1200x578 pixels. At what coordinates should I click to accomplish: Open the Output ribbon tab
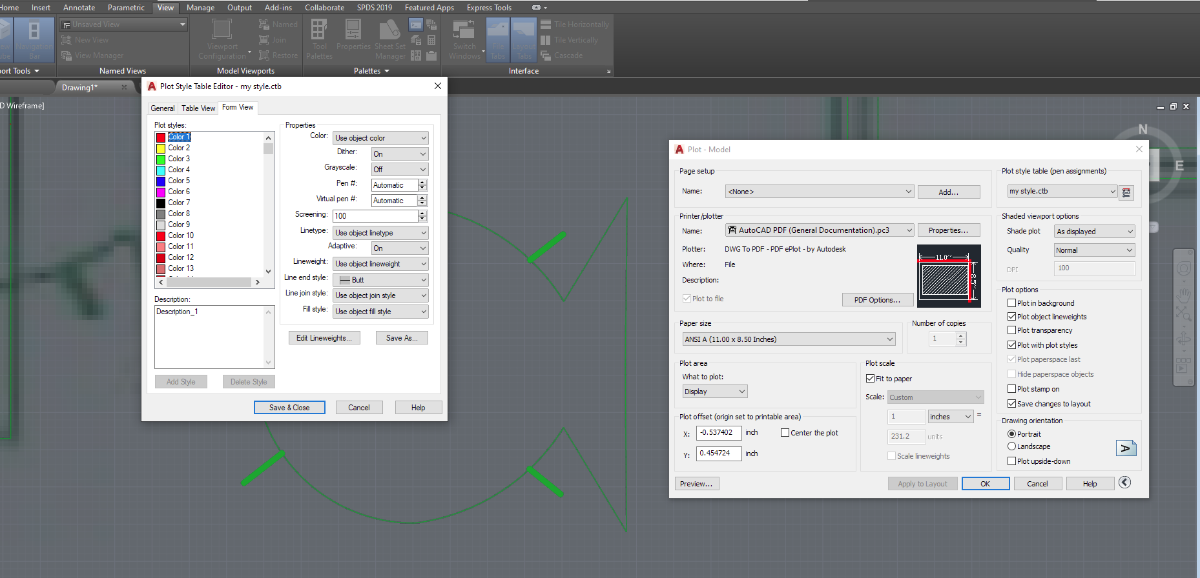coord(239,7)
